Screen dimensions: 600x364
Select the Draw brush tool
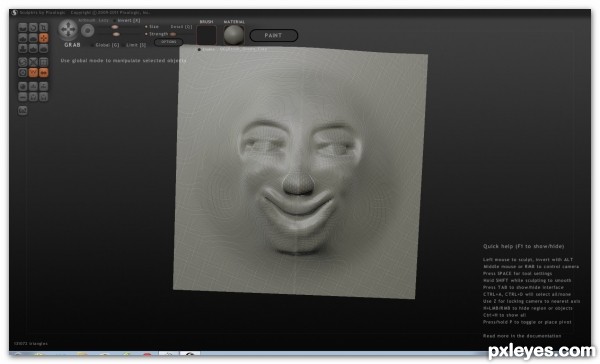(23, 38)
